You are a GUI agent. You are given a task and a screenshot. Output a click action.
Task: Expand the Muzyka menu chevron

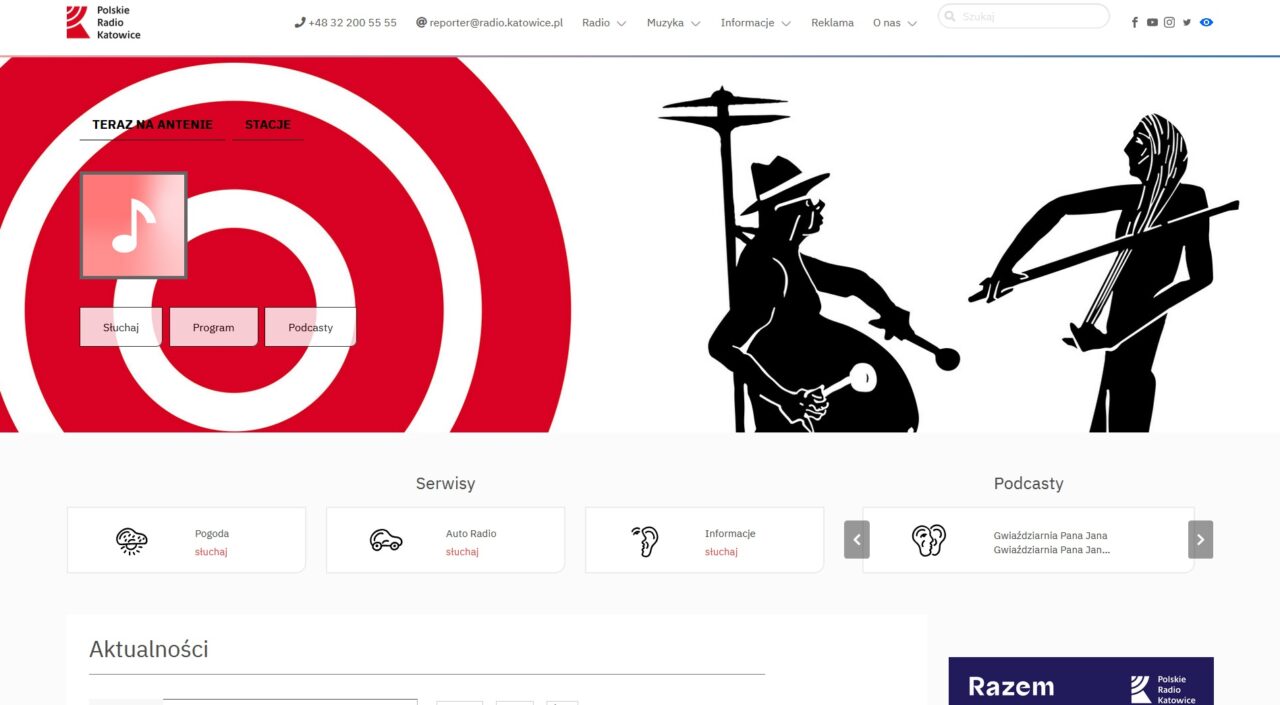(695, 23)
